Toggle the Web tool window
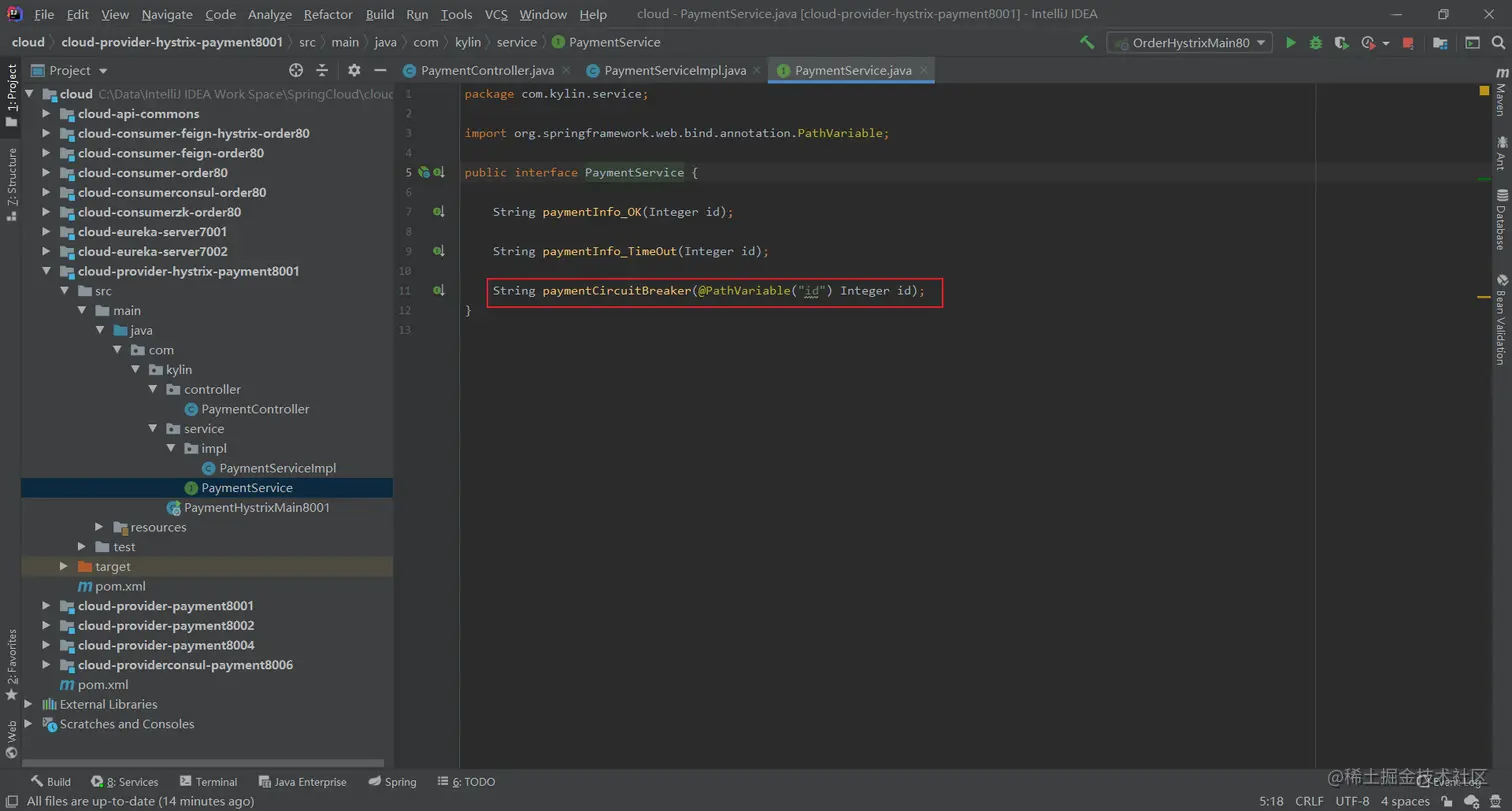This screenshot has height=811, width=1512. [x=12, y=740]
